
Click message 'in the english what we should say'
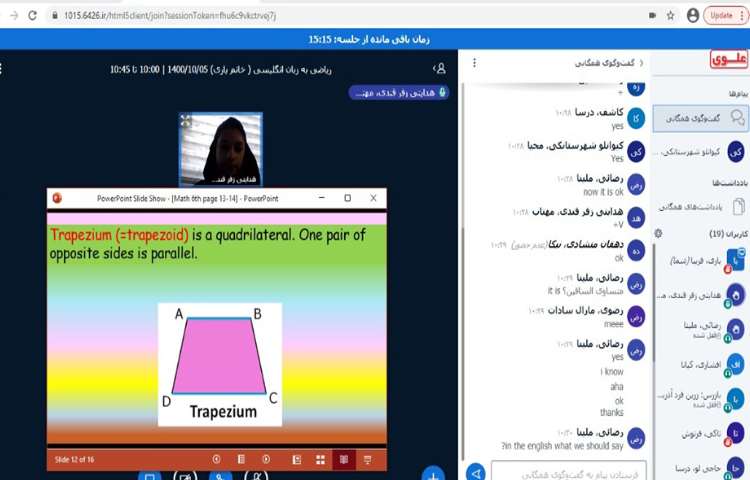562,446
